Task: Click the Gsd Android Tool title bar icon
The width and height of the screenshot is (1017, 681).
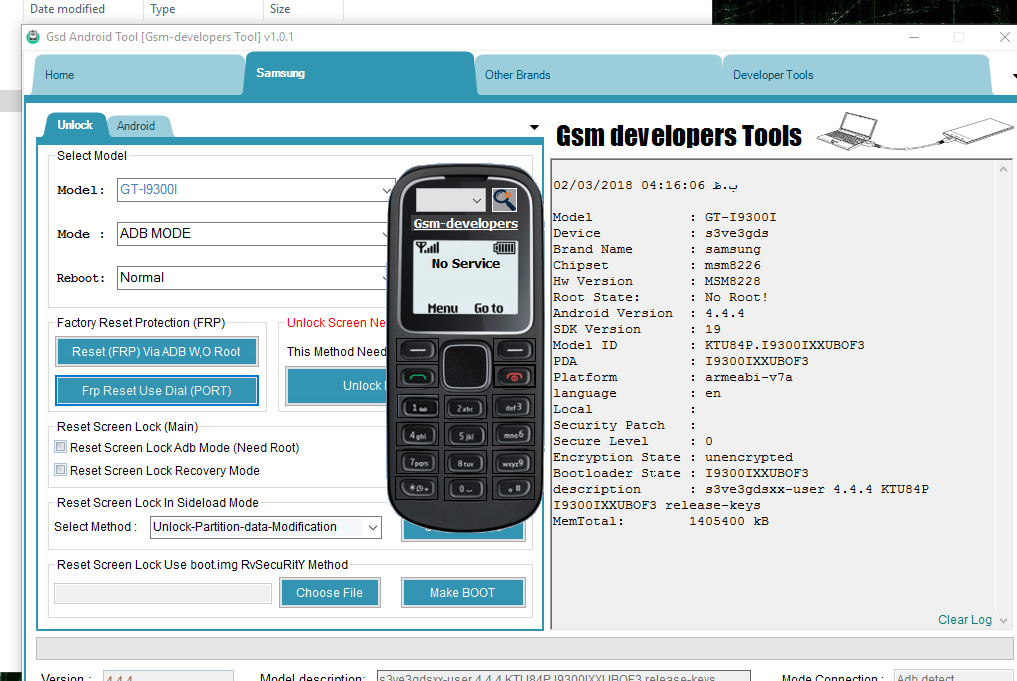Action: tap(32, 37)
